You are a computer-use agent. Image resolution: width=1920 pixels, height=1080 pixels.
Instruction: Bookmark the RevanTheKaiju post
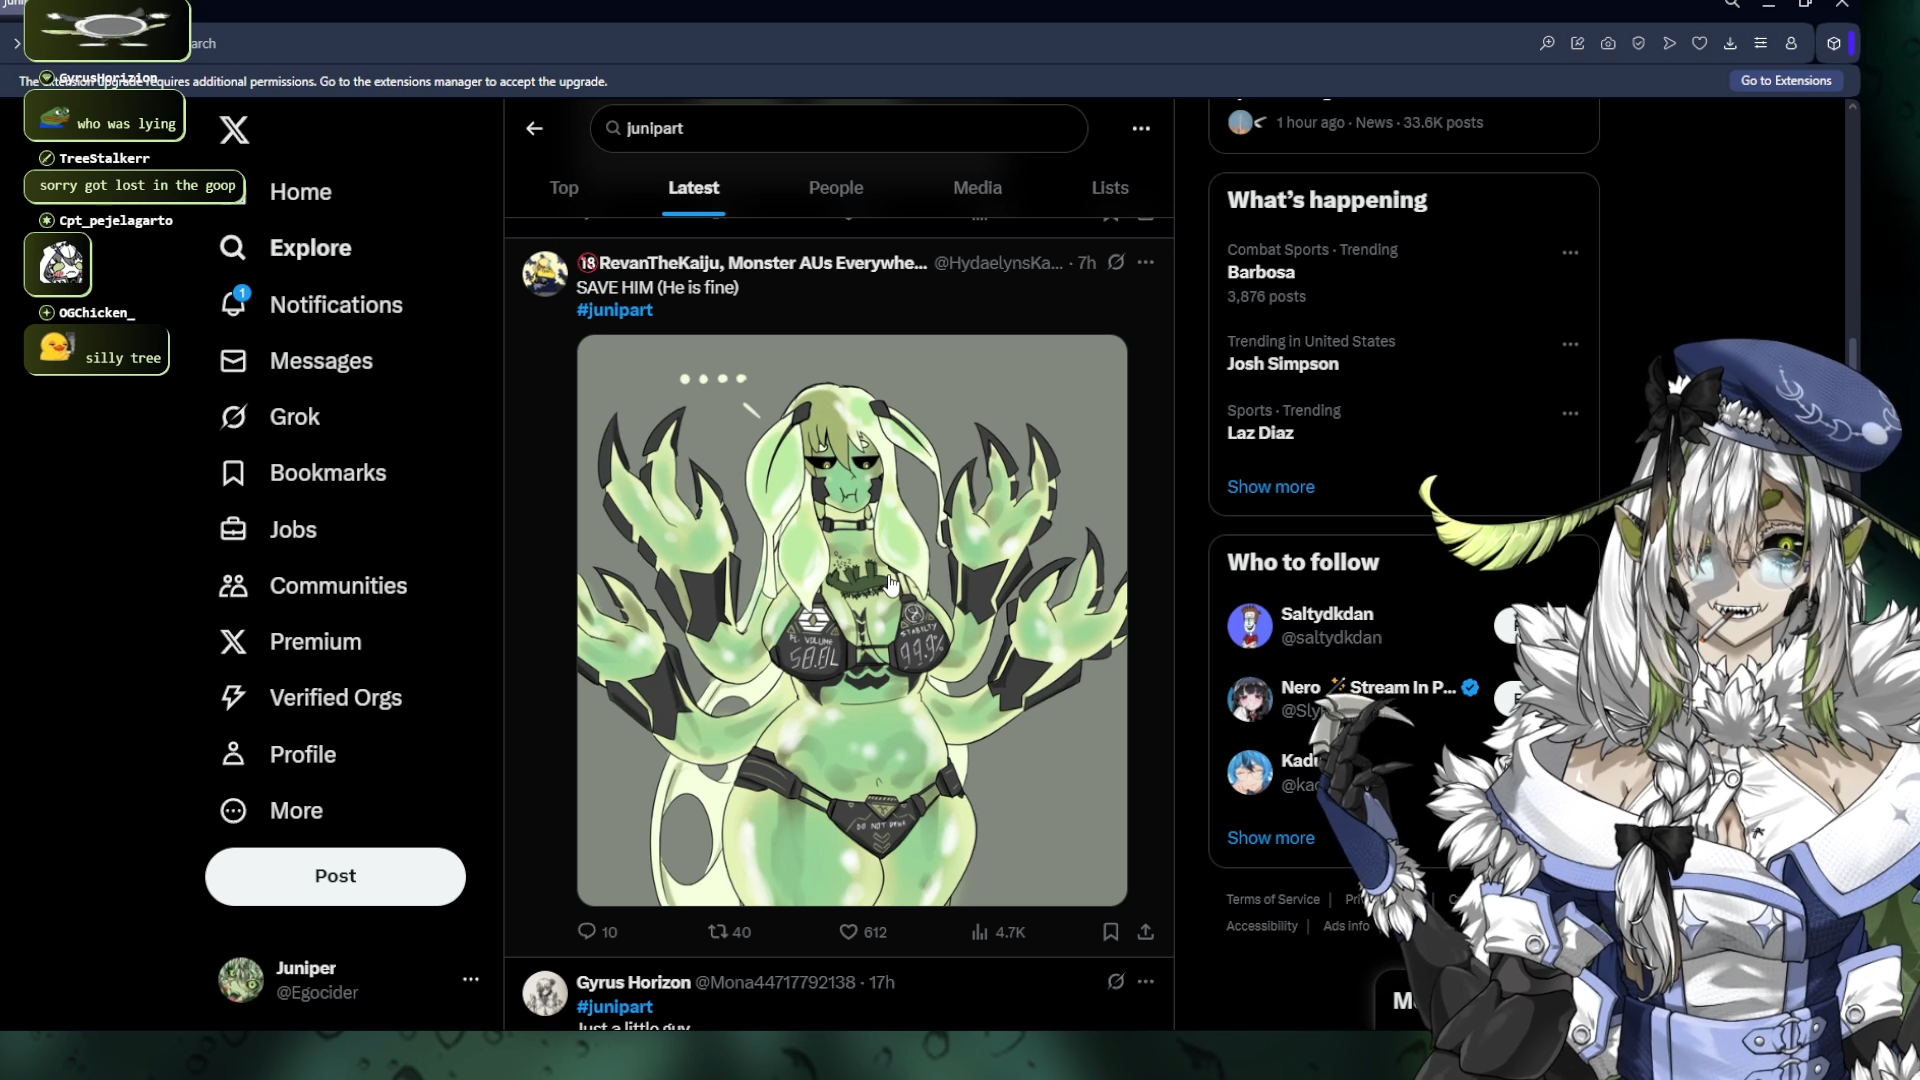point(1110,931)
